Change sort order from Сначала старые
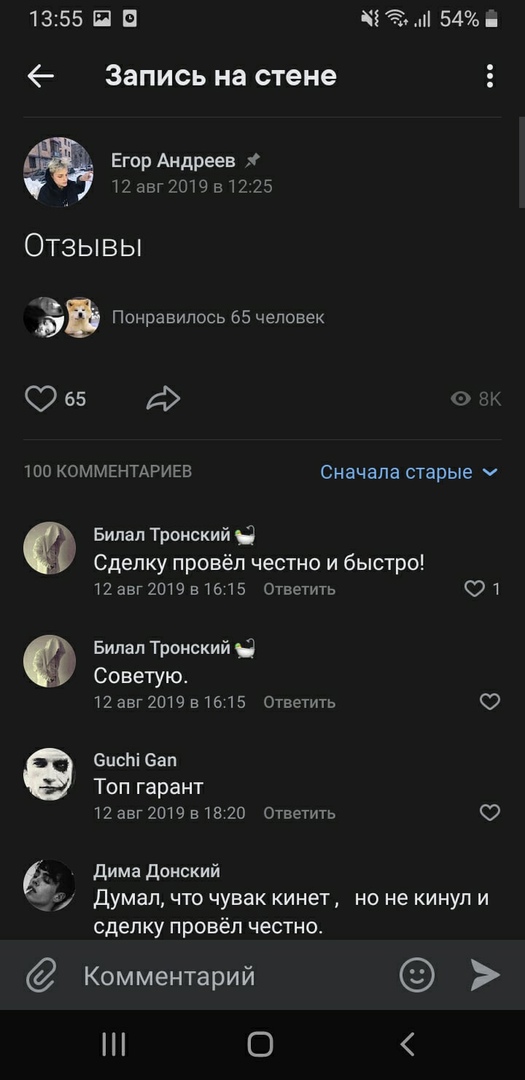The width and height of the screenshot is (525, 1080). coord(396,472)
